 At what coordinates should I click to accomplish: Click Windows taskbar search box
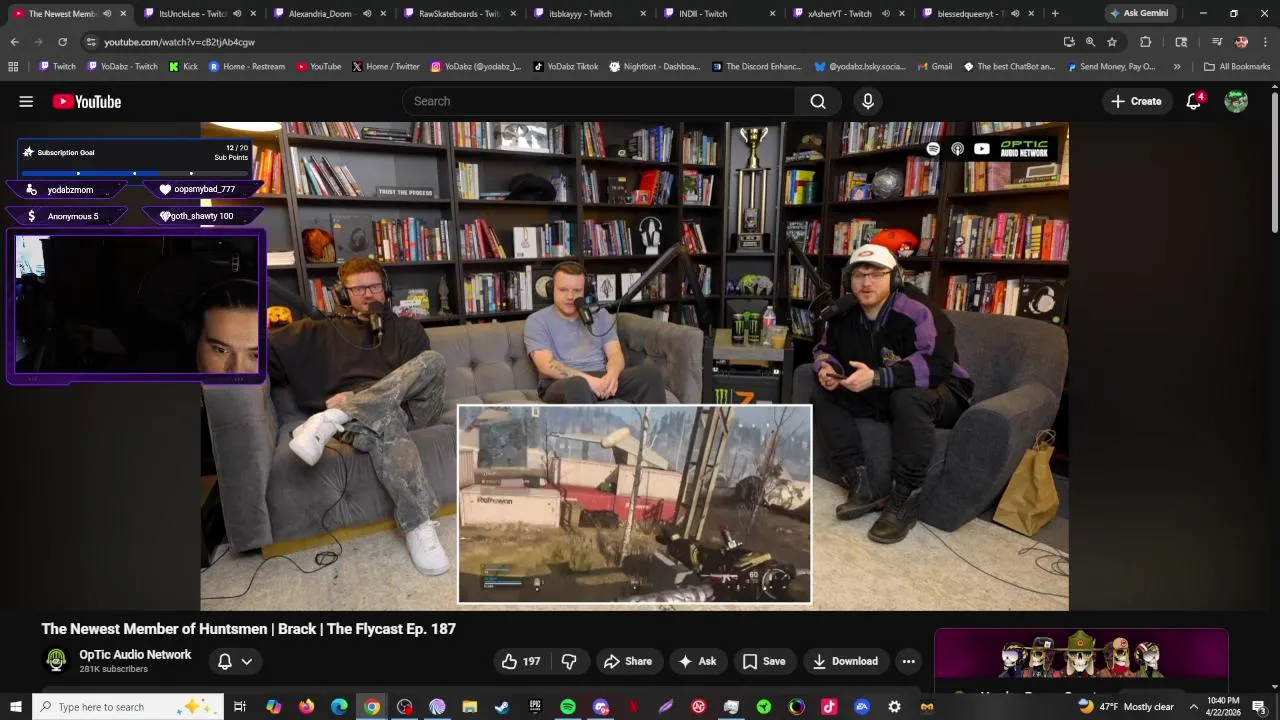(x=128, y=707)
